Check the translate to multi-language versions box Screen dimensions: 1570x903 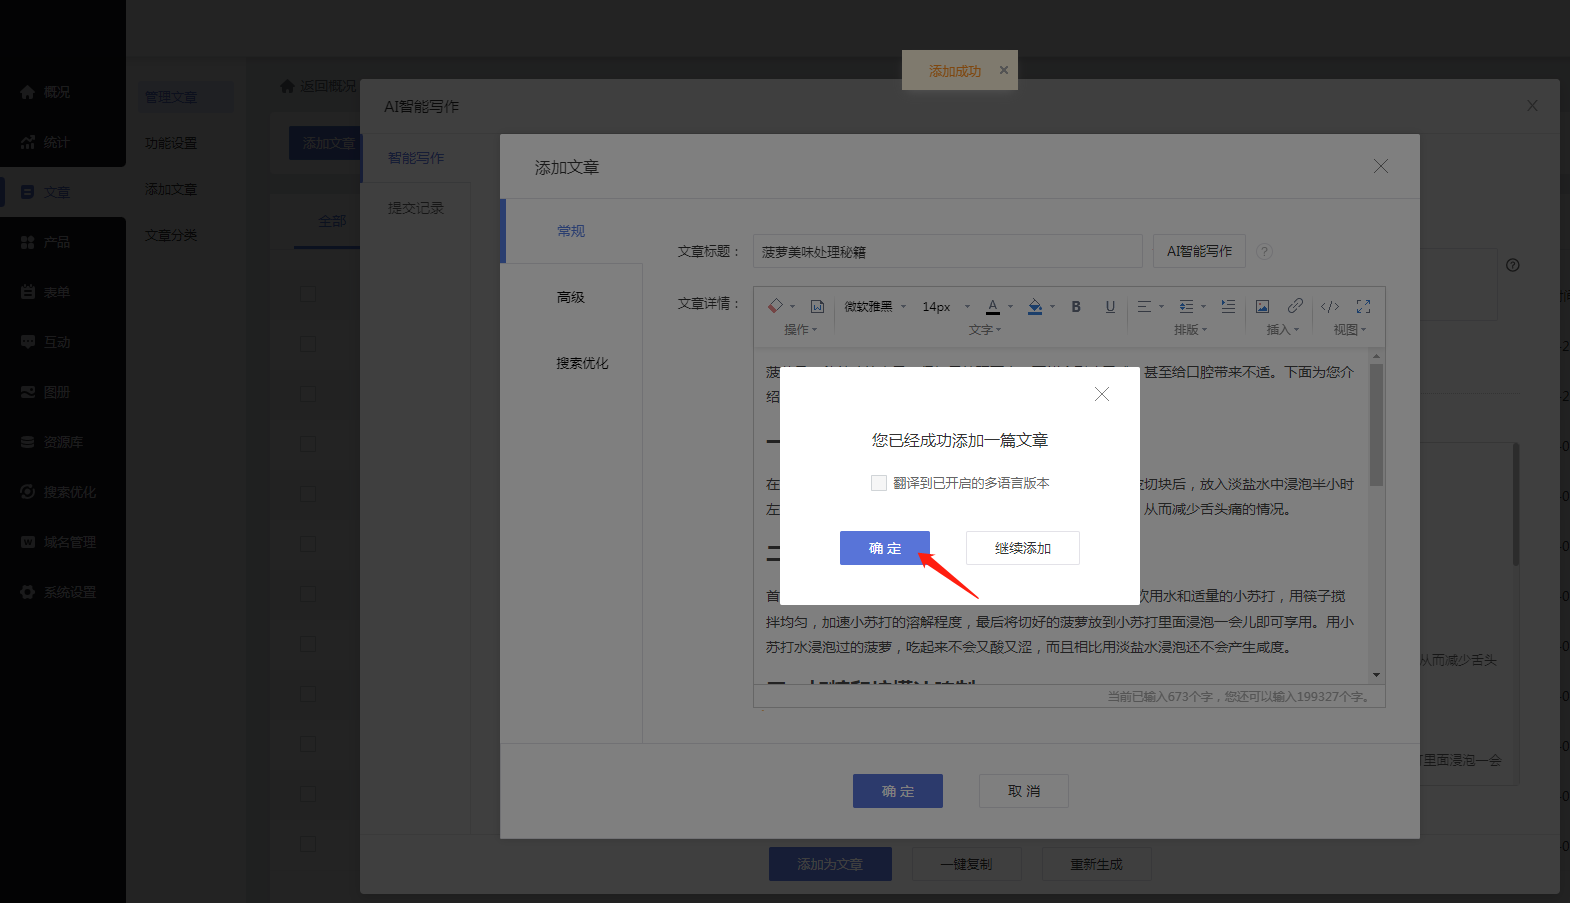[879, 483]
